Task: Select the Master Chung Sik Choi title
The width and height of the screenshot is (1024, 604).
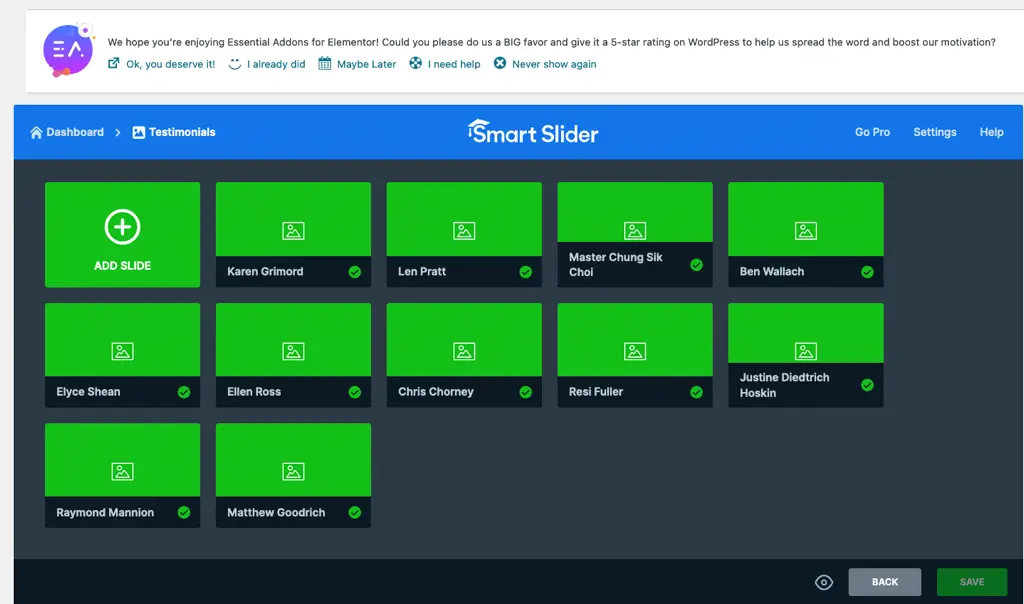Action: click(x=615, y=264)
